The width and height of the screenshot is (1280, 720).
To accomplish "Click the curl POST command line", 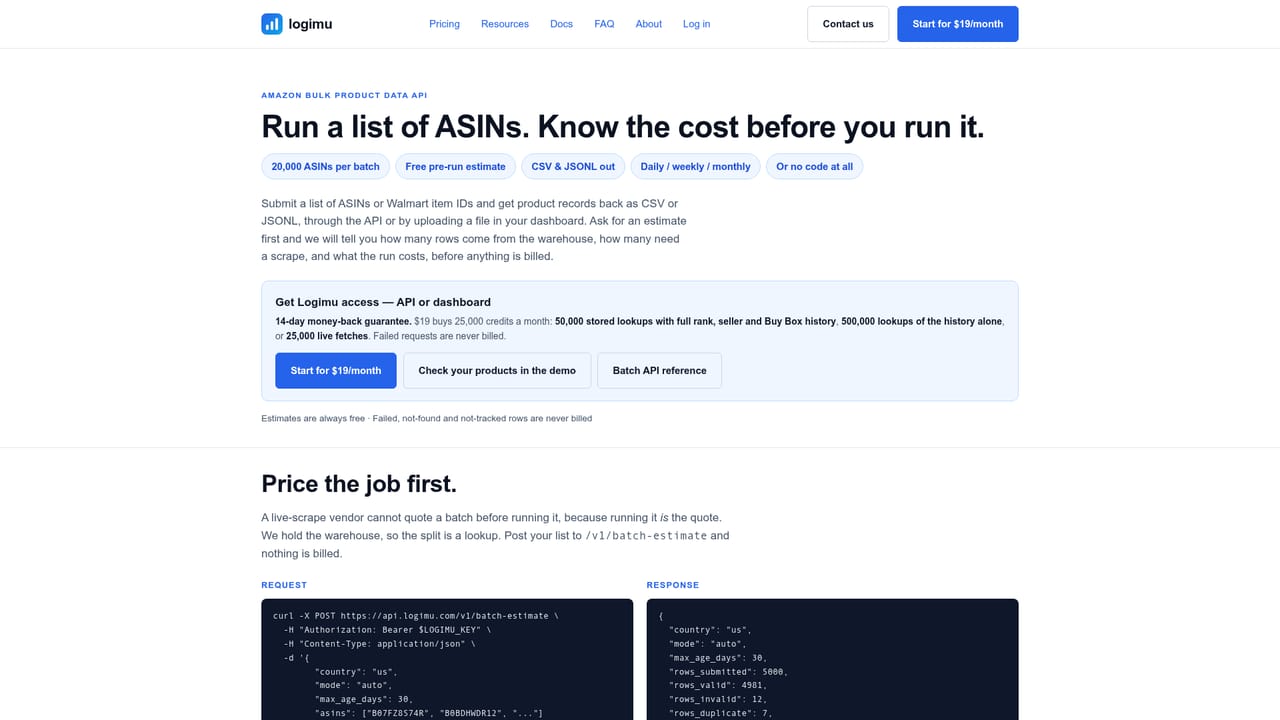I will pos(416,616).
